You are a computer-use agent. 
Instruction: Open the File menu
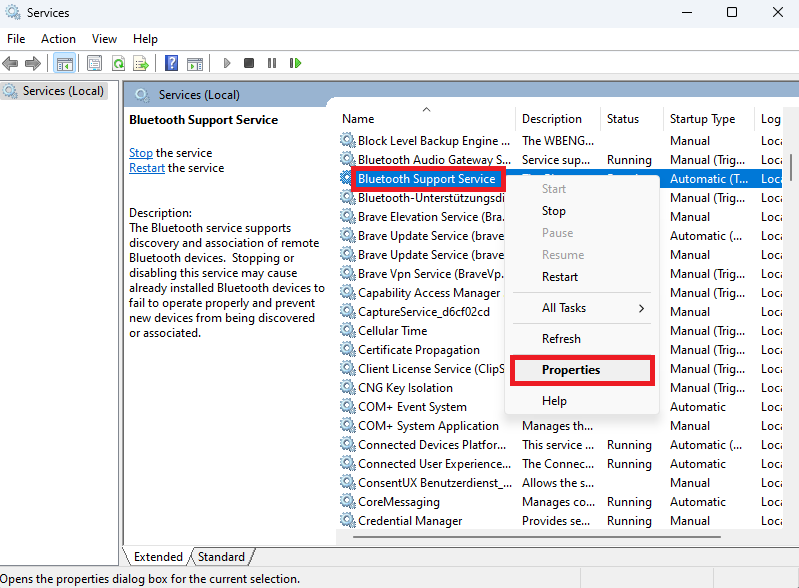(16, 39)
